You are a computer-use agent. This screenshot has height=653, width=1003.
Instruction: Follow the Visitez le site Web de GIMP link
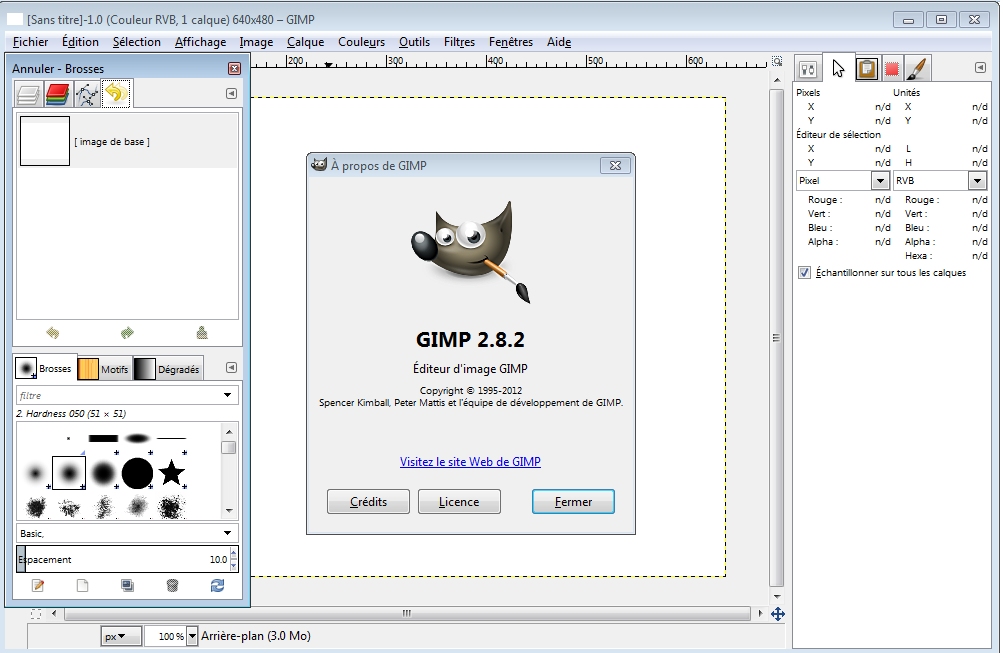470,462
